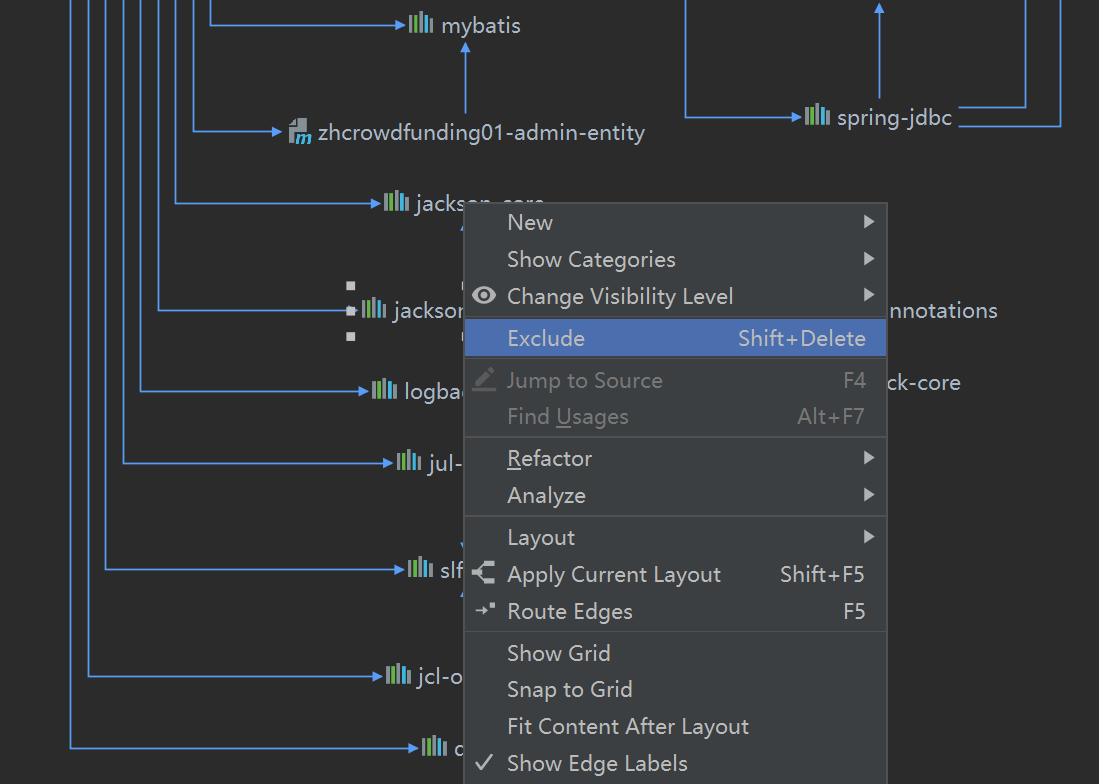Click the Shift+Delete shortcut label
This screenshot has width=1099, height=784.
802,338
